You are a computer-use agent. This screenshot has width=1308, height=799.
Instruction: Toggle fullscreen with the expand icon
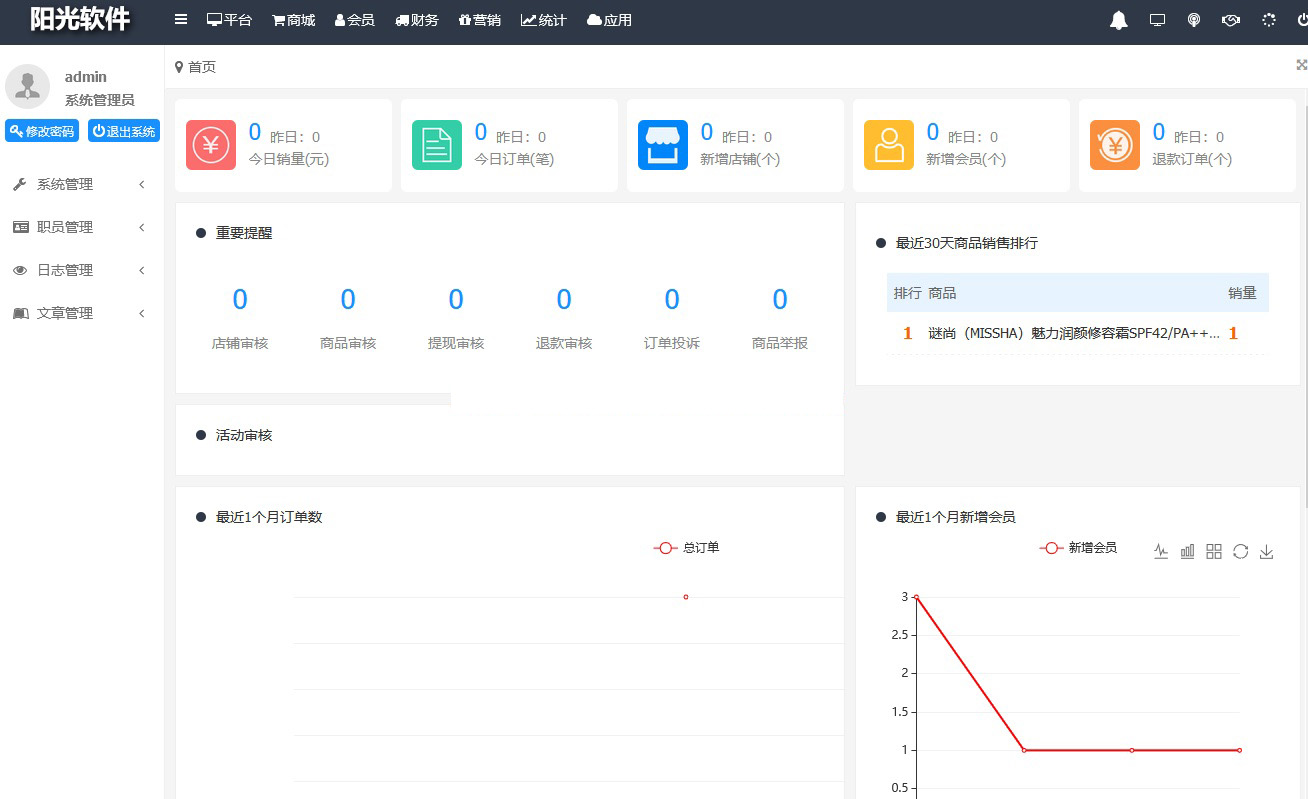pyautogui.click(x=1301, y=65)
